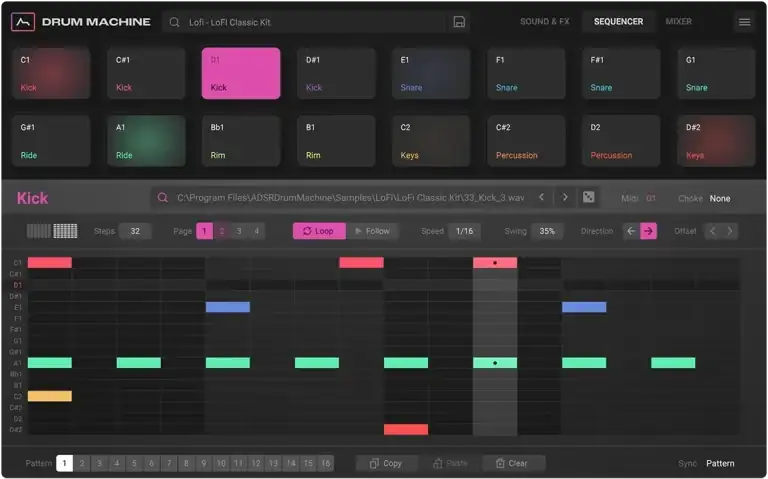The image size is (768, 479).
Task: Paste the copied pattern
Action: [450, 463]
